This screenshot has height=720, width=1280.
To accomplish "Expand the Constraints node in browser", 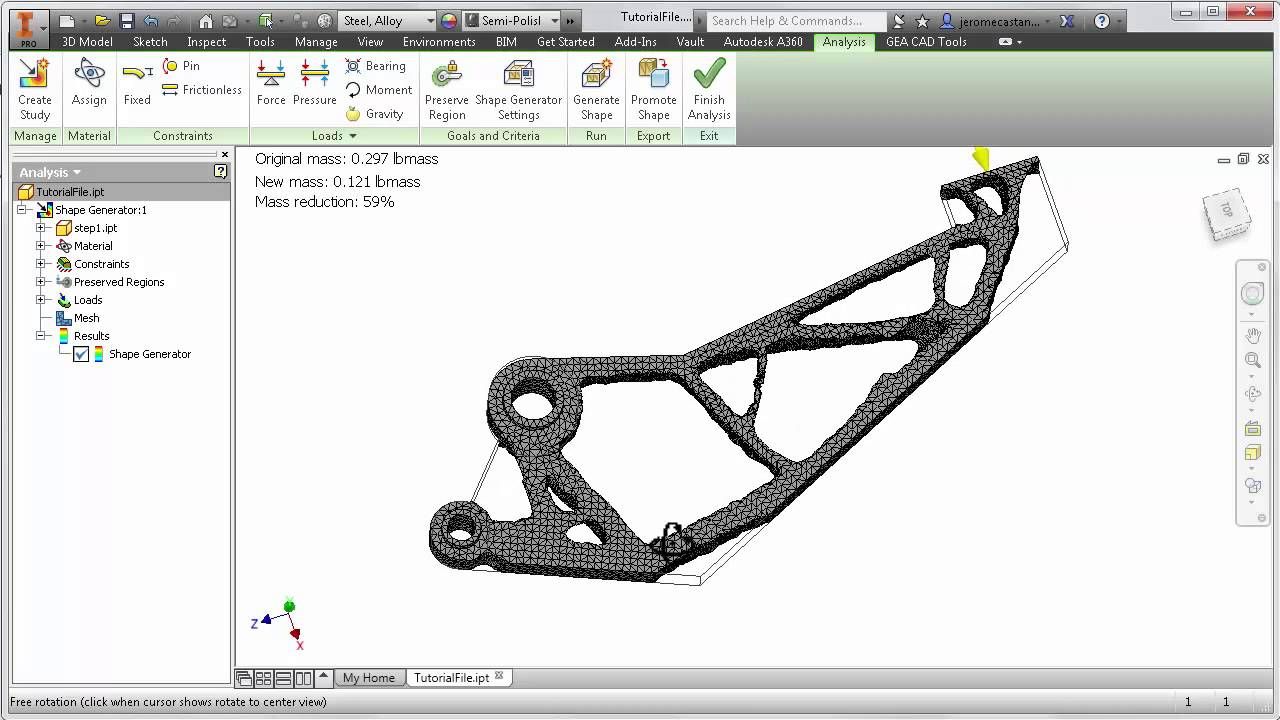I will pos(41,264).
